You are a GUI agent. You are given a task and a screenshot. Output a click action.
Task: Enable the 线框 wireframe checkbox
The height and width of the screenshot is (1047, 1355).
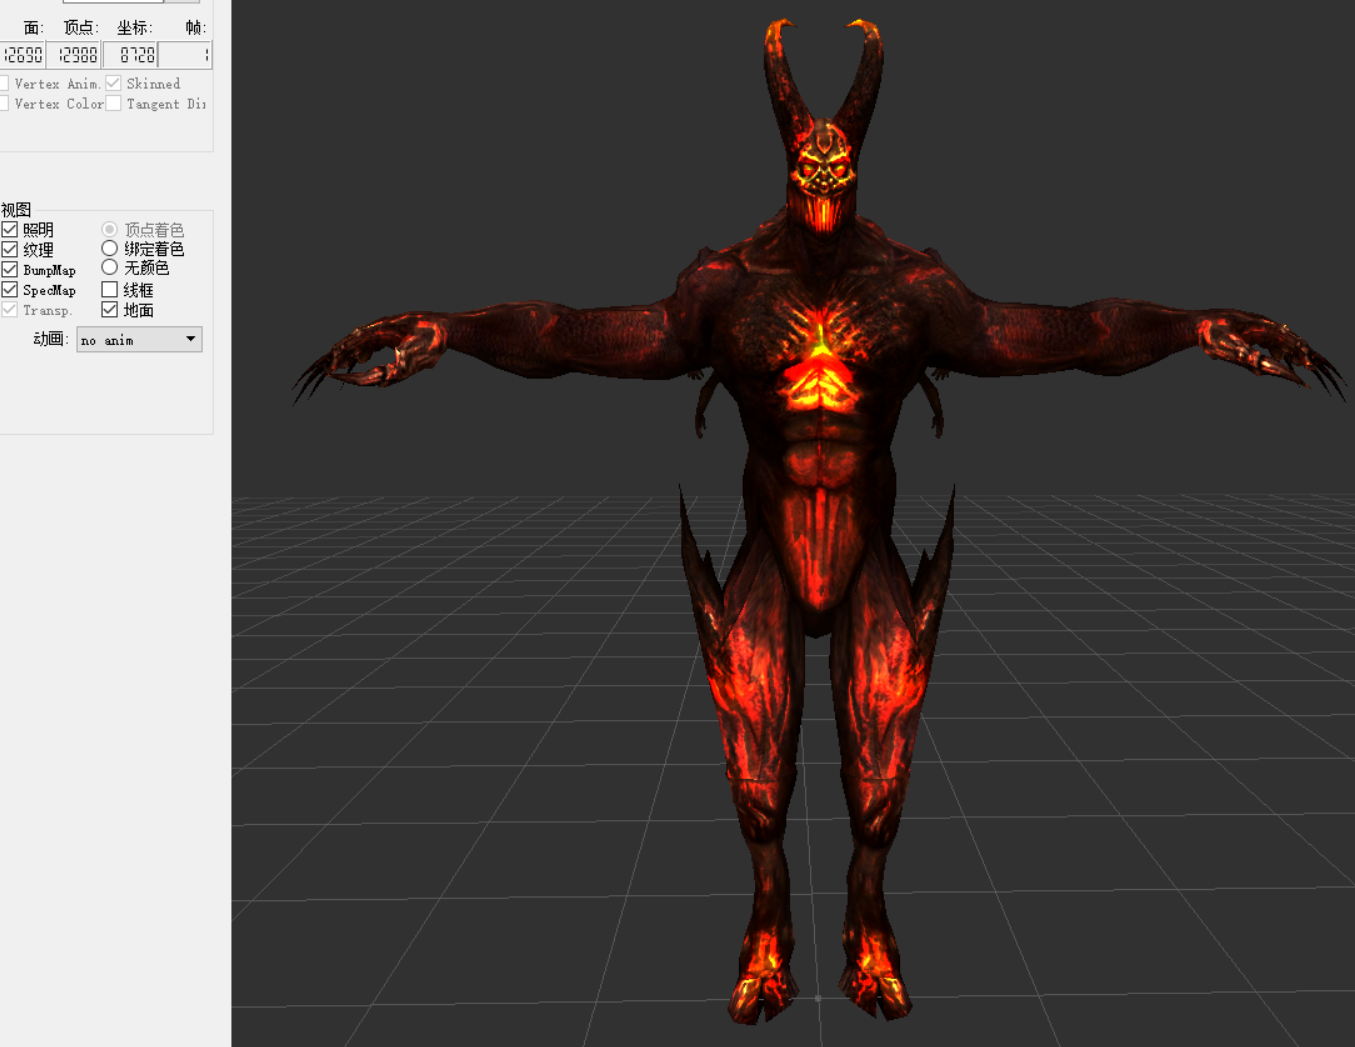[x=110, y=290]
